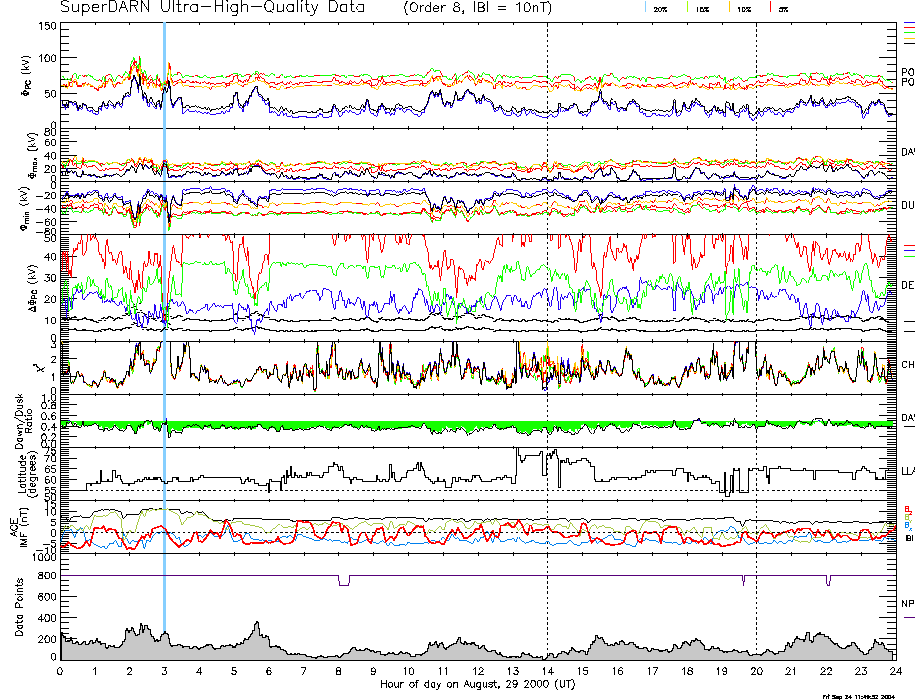The height and width of the screenshot is (700, 915).
Task: Click the 'Hour of day on August, 29 2000 (UT)' axis label
Action: (477, 684)
